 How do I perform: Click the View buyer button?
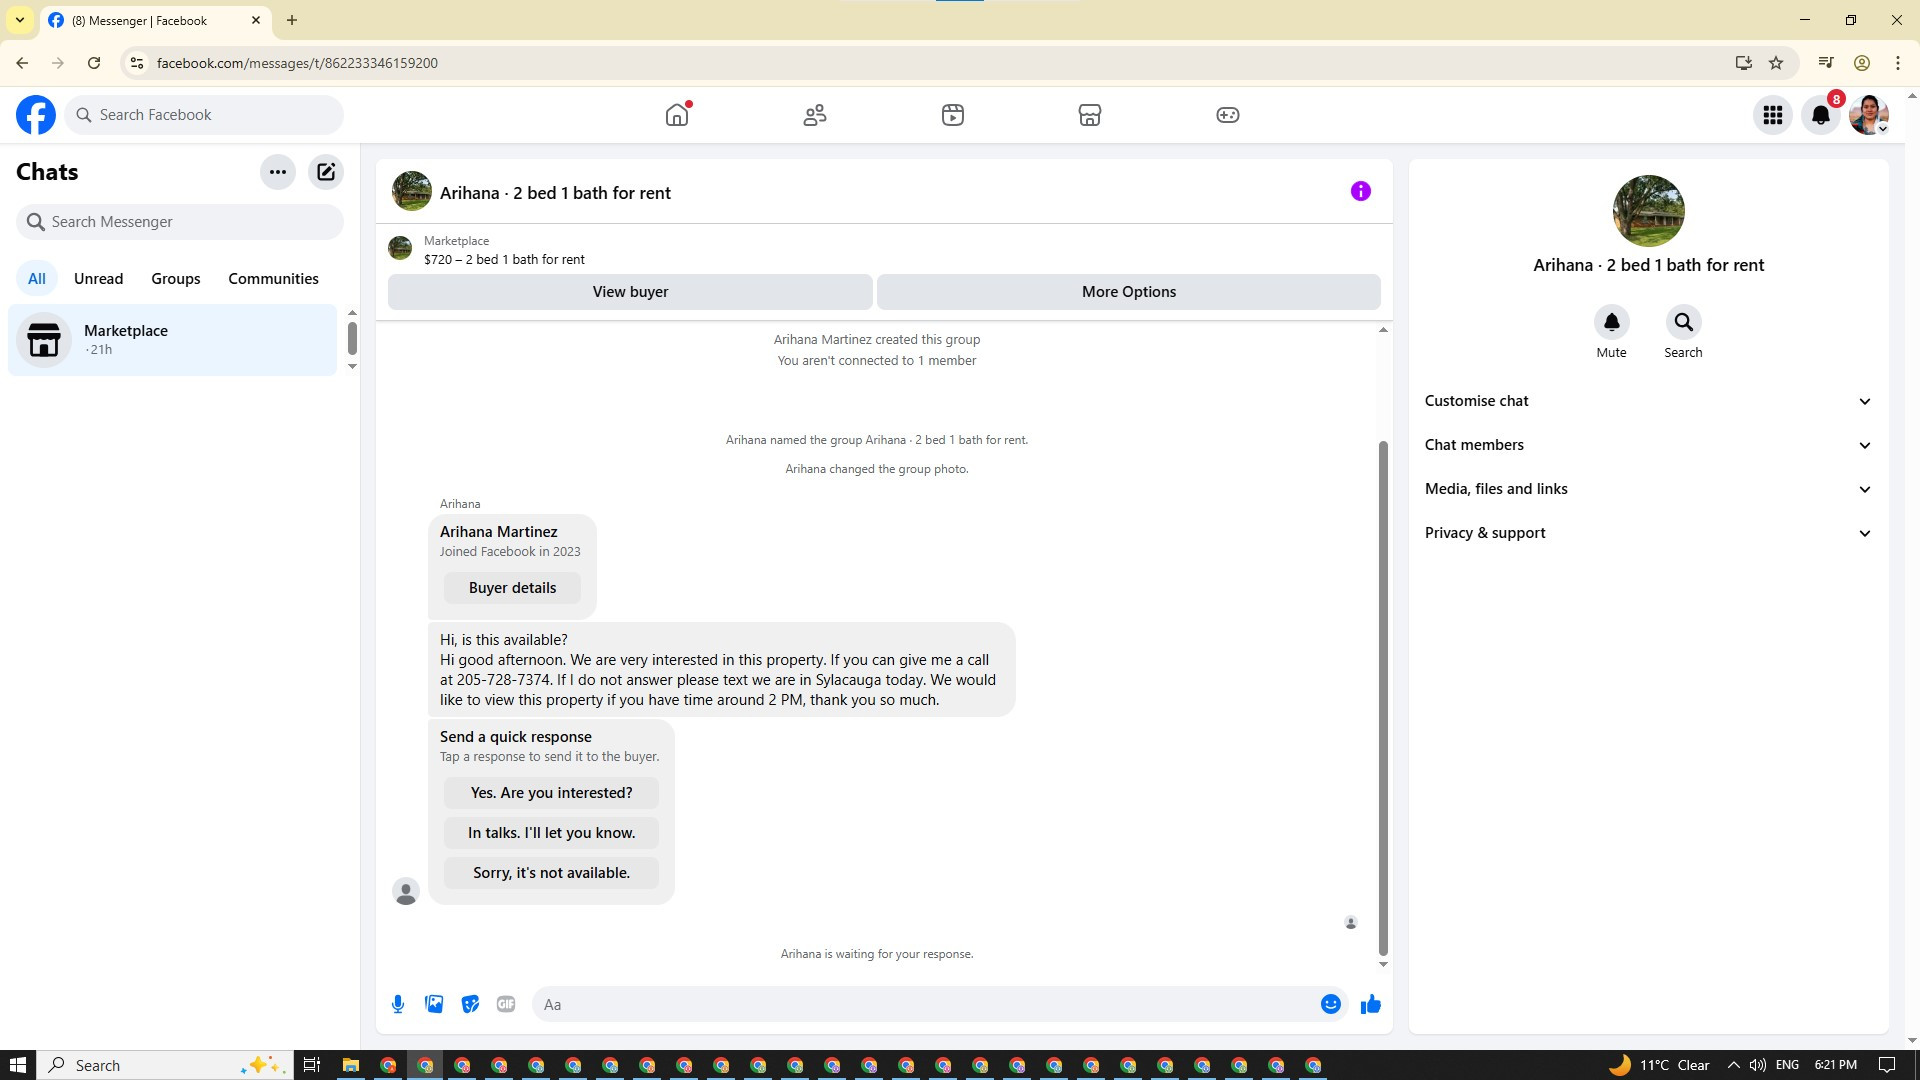[630, 292]
